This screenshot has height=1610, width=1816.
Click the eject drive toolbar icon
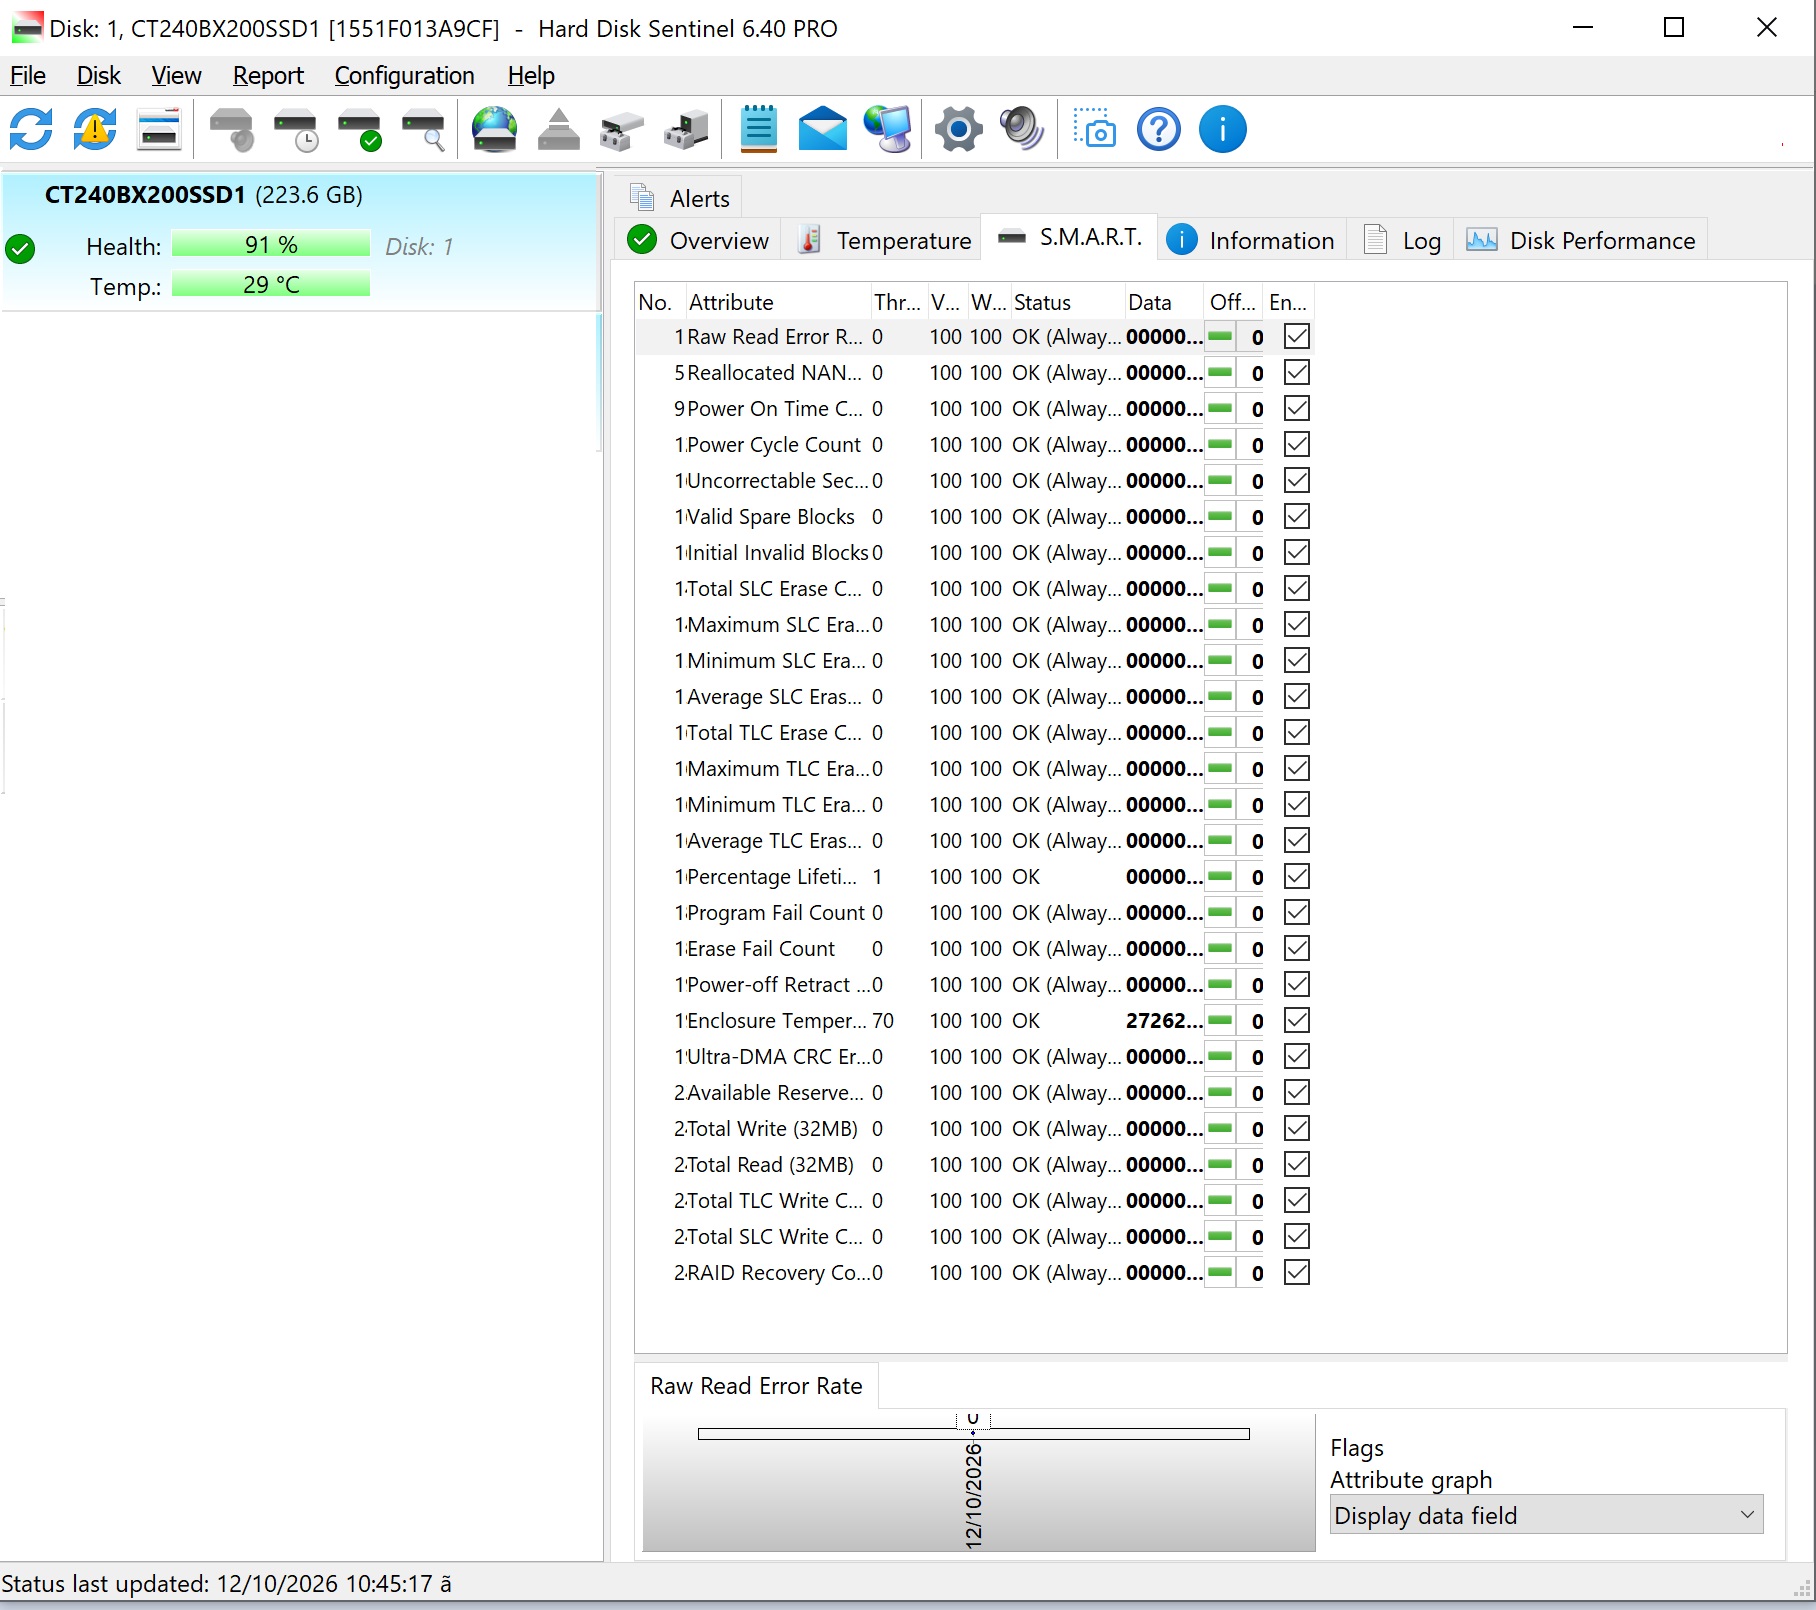pos(559,130)
